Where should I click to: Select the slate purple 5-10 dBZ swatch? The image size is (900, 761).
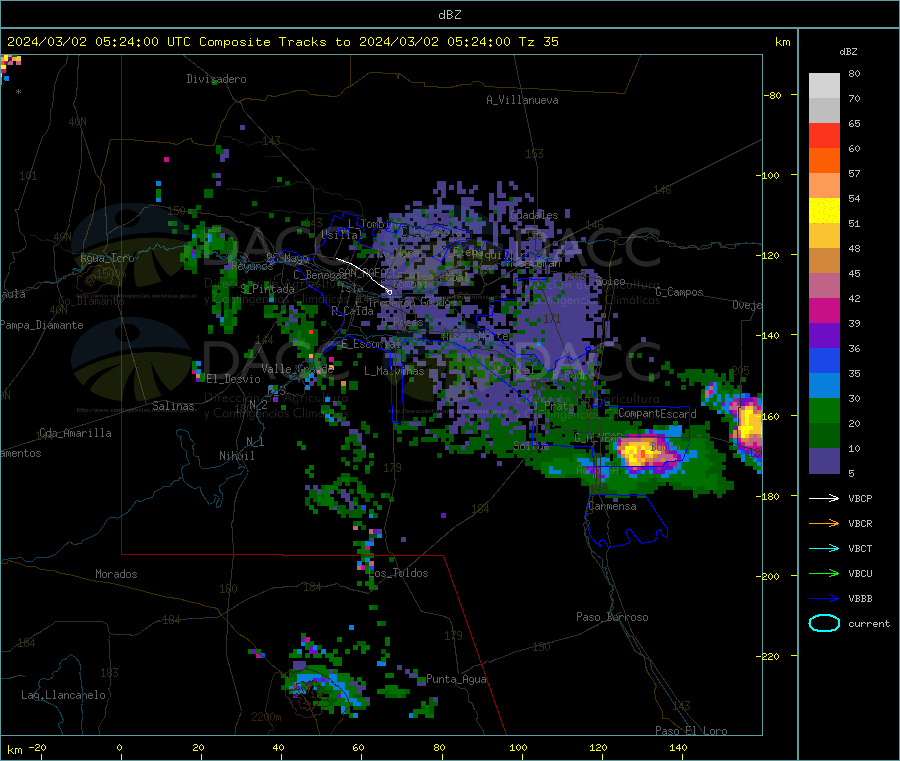tap(824, 461)
